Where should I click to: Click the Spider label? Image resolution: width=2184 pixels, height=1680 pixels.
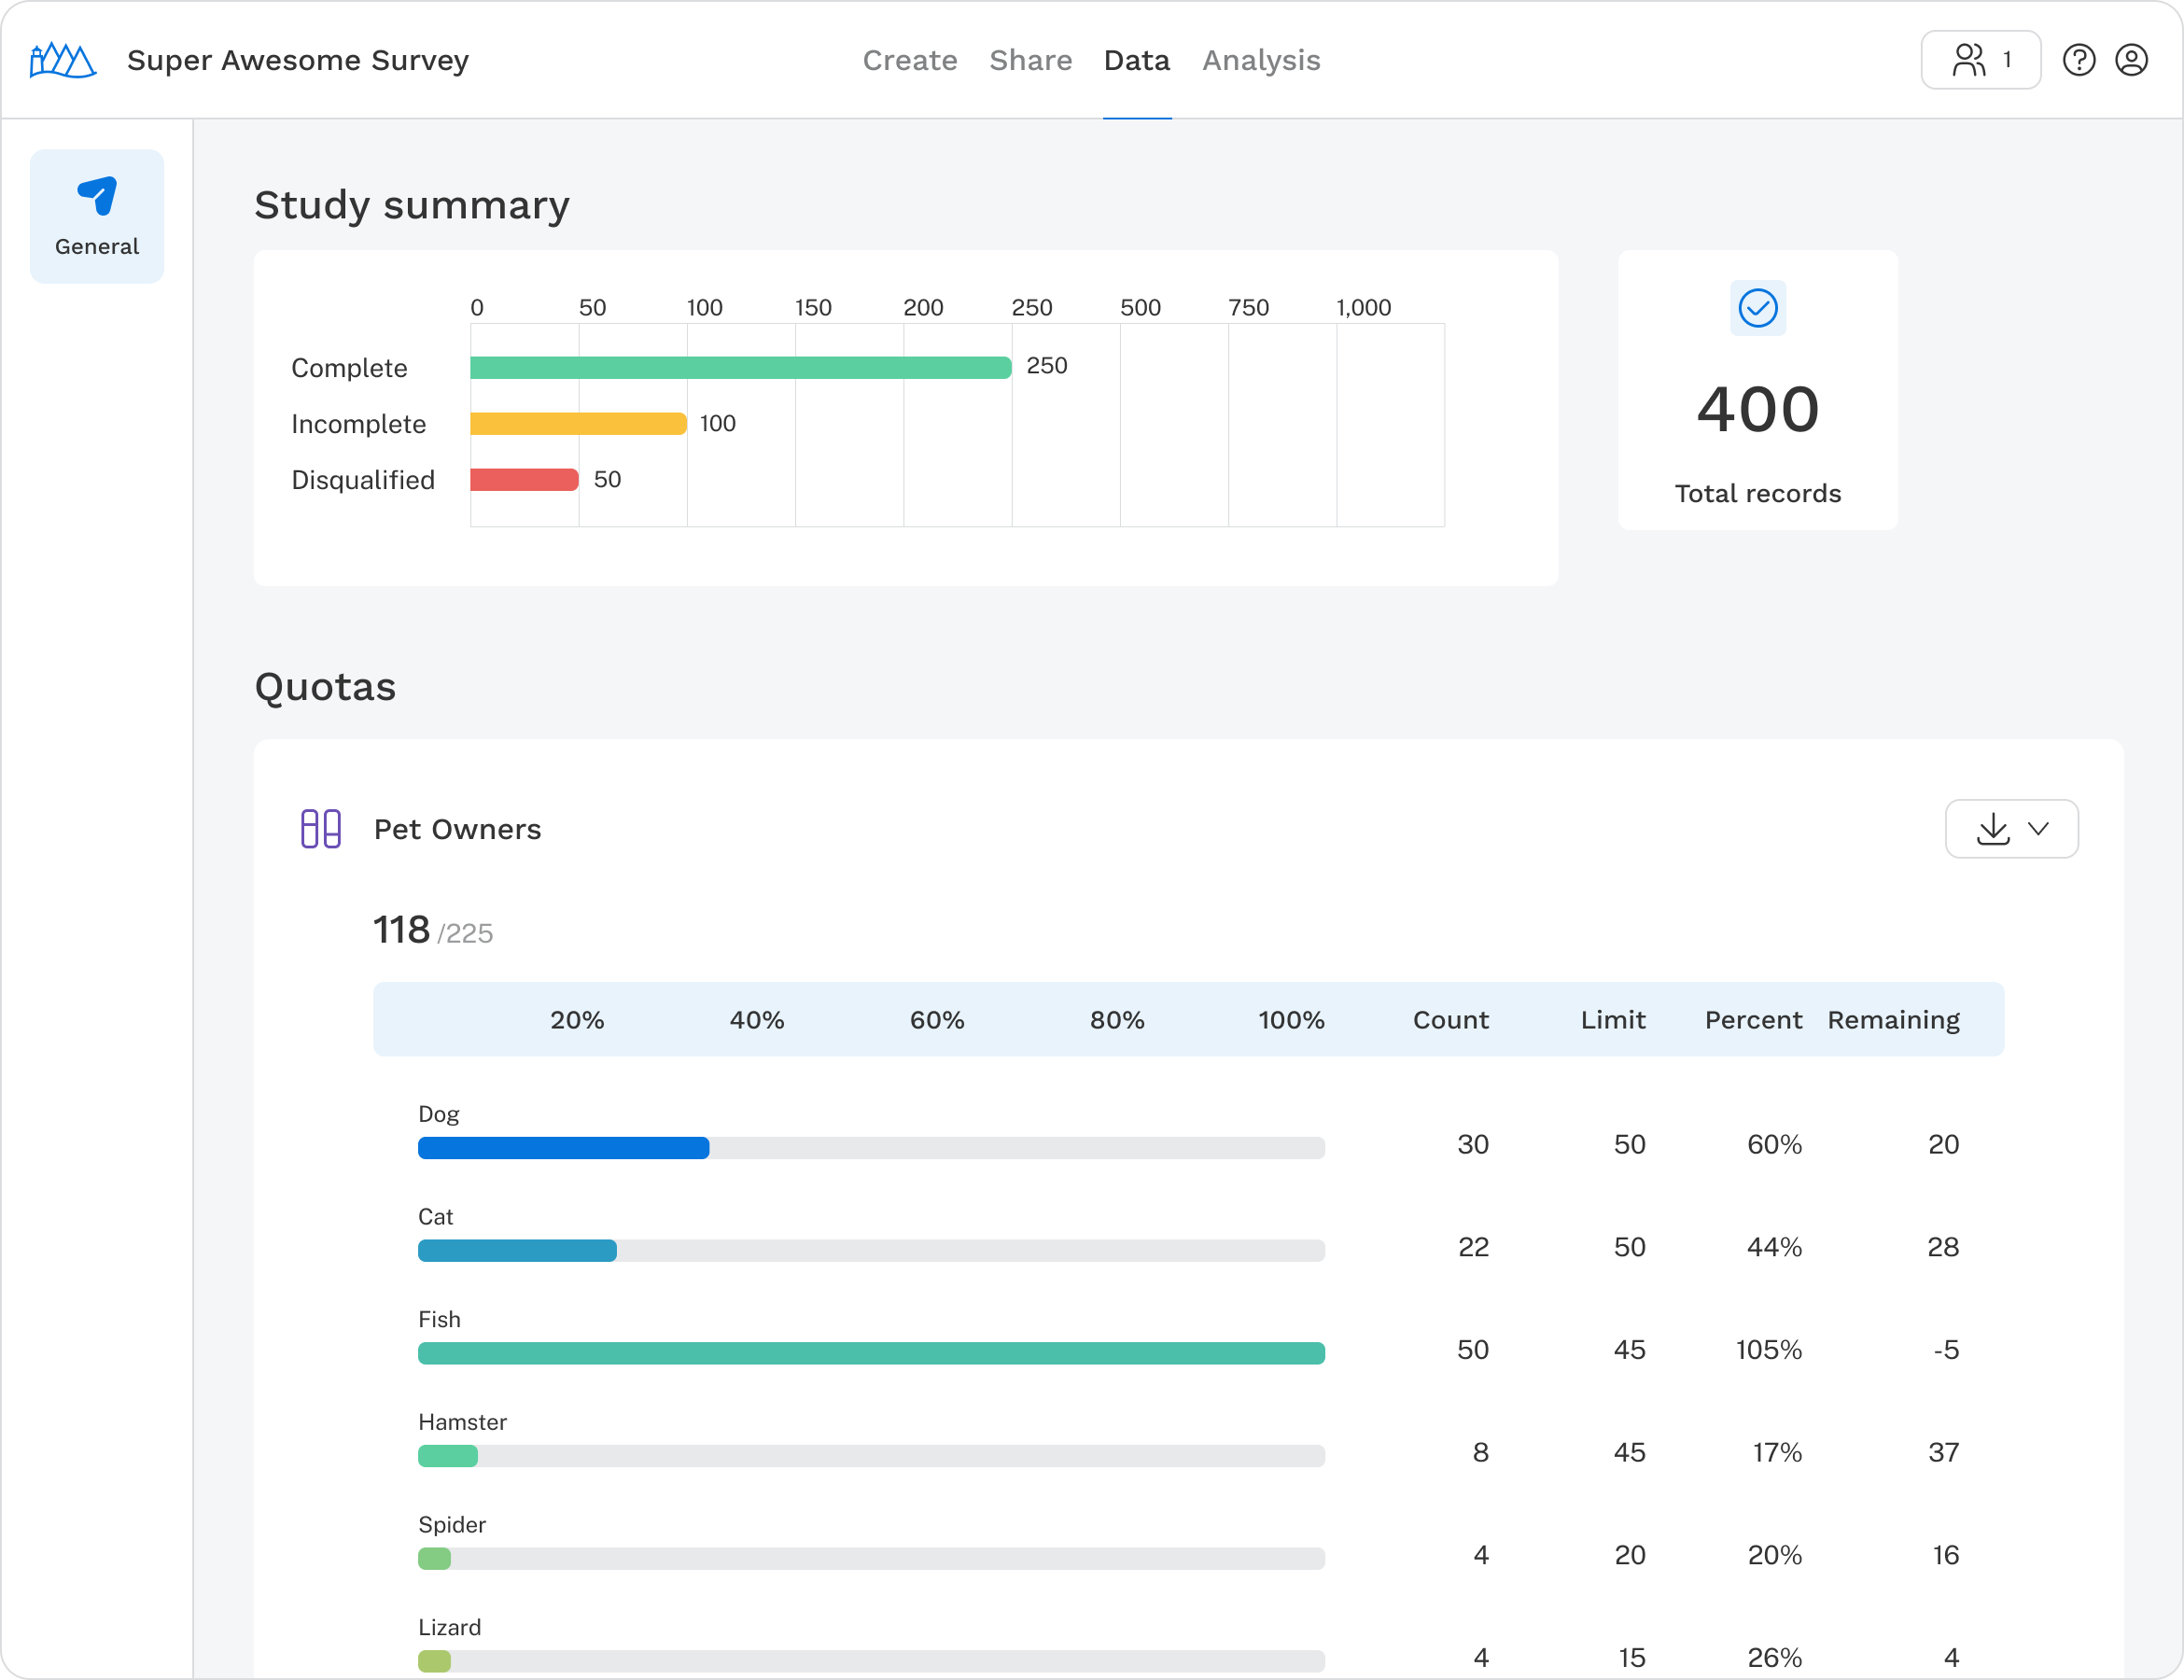(452, 1525)
